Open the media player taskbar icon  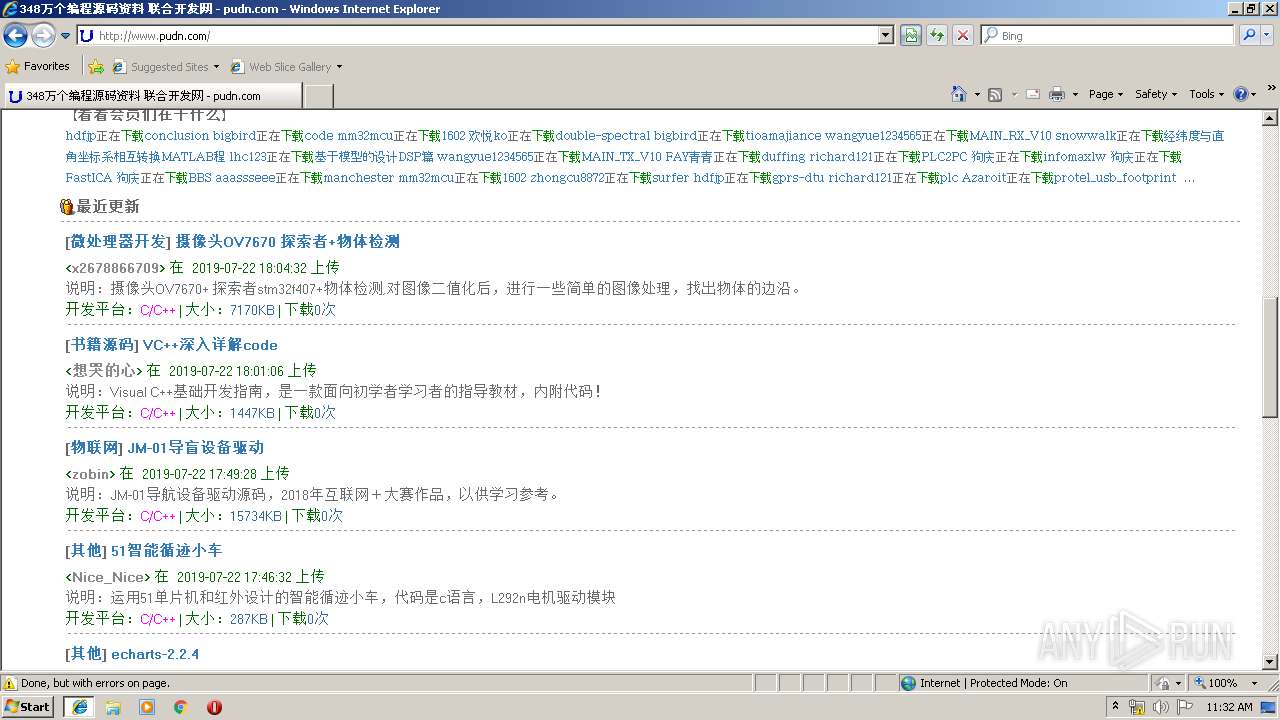[147, 707]
